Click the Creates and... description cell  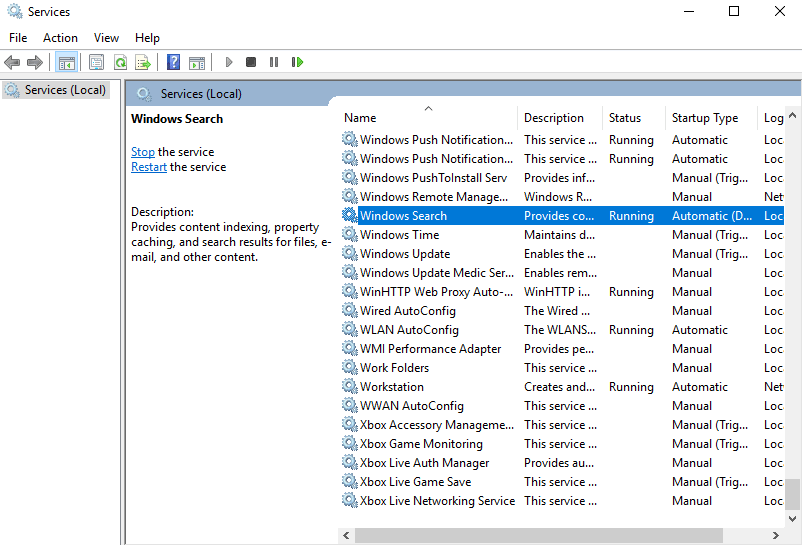(x=559, y=387)
